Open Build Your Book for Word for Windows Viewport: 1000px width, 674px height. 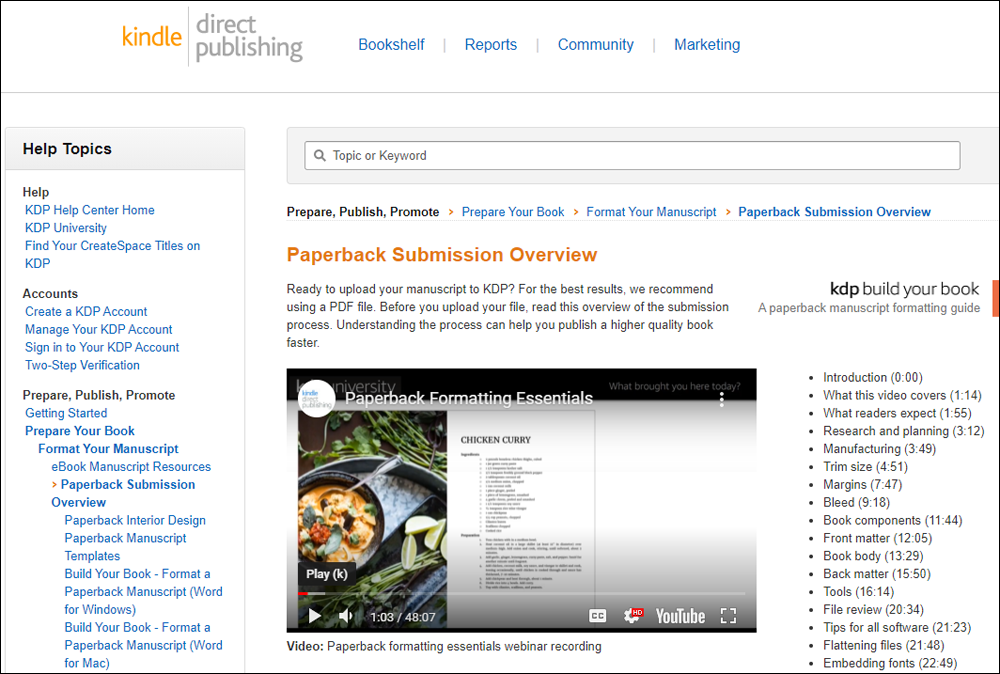click(143, 591)
